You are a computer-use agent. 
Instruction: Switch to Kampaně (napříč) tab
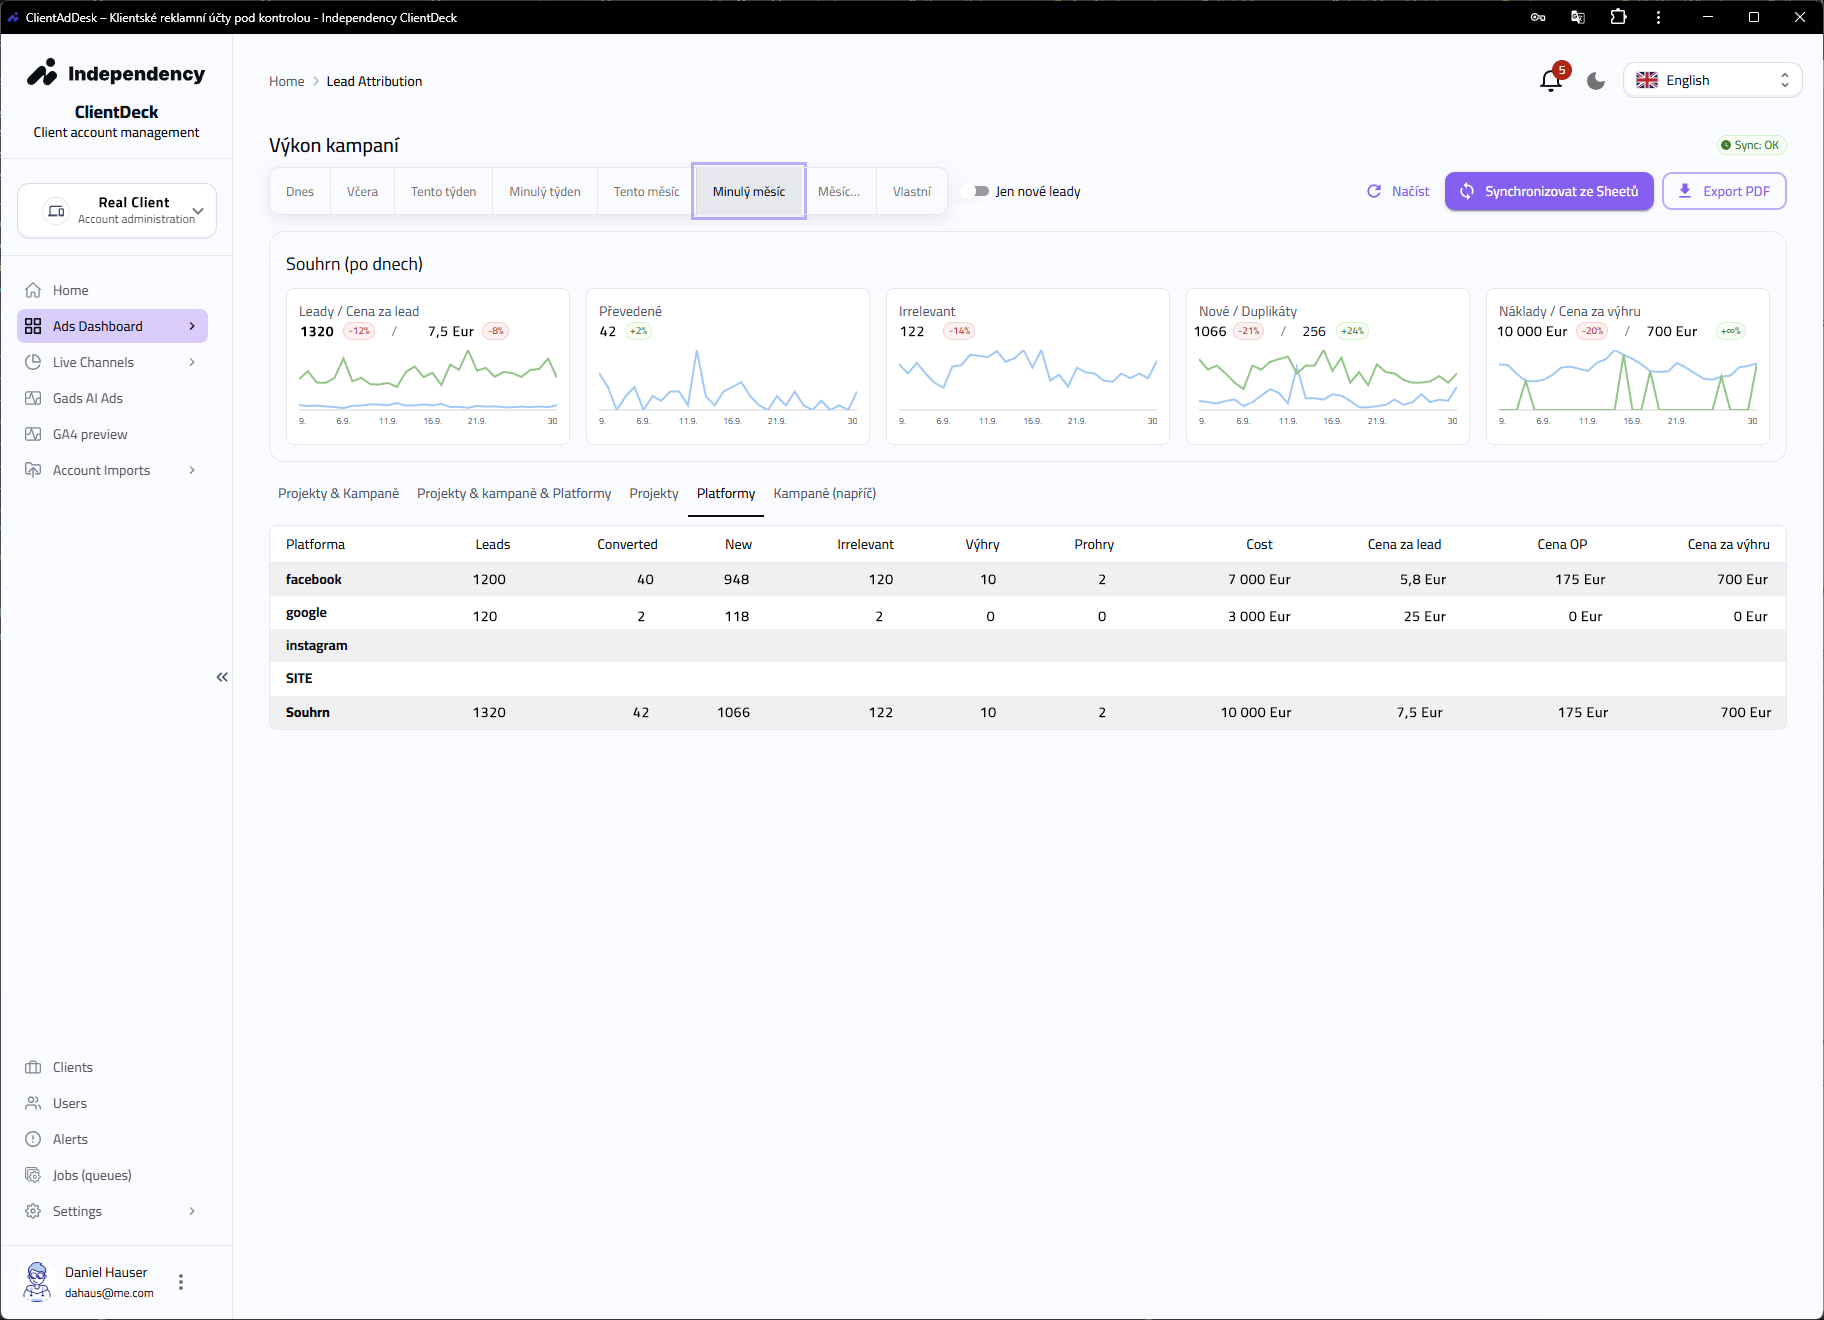tap(824, 493)
